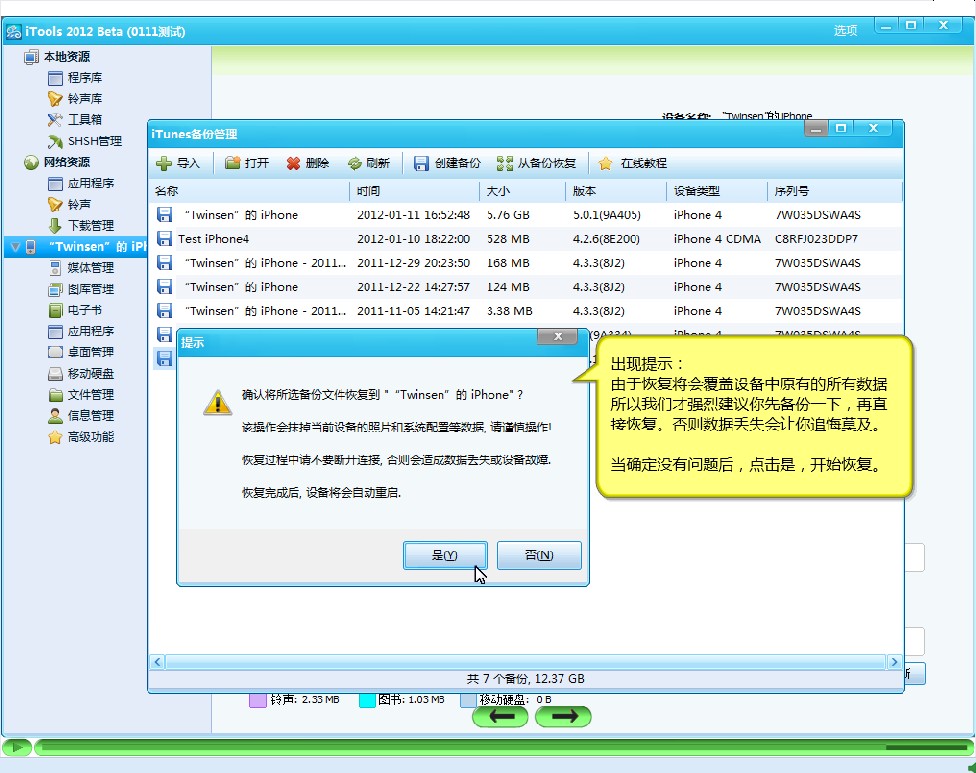Screen dimensions: 976x773
Task: Cancel restore with the 否(N) button
Action: point(539,555)
